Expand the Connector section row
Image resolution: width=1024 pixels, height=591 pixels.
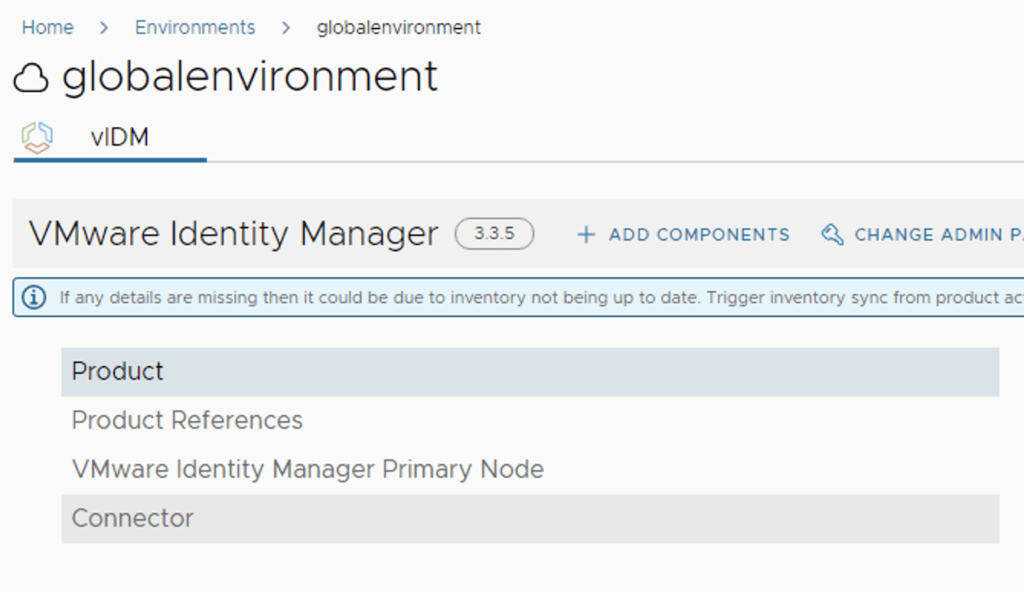pos(132,518)
